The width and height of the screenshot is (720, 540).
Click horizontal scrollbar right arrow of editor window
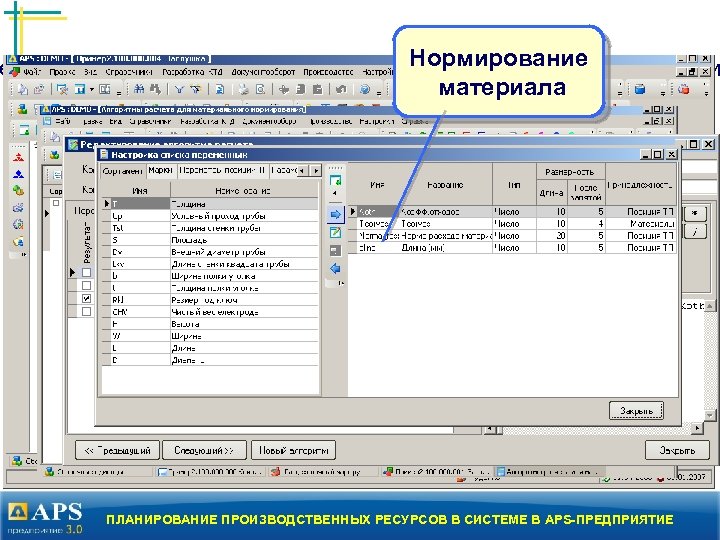[x=698, y=428]
